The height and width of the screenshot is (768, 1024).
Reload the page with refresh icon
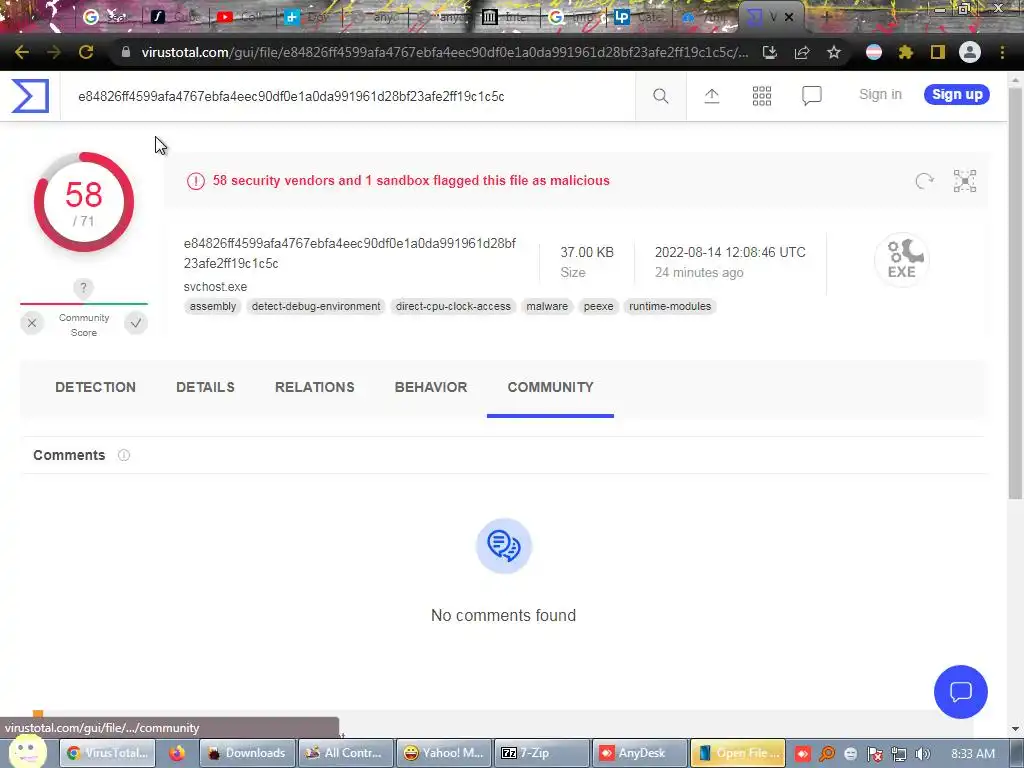[86, 52]
